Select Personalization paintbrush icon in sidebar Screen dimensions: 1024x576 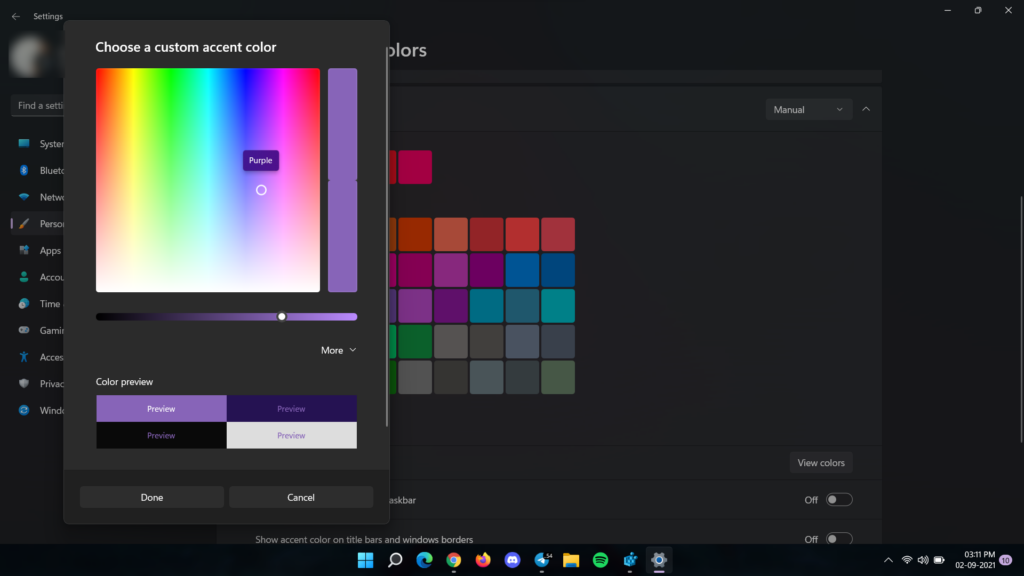24,223
